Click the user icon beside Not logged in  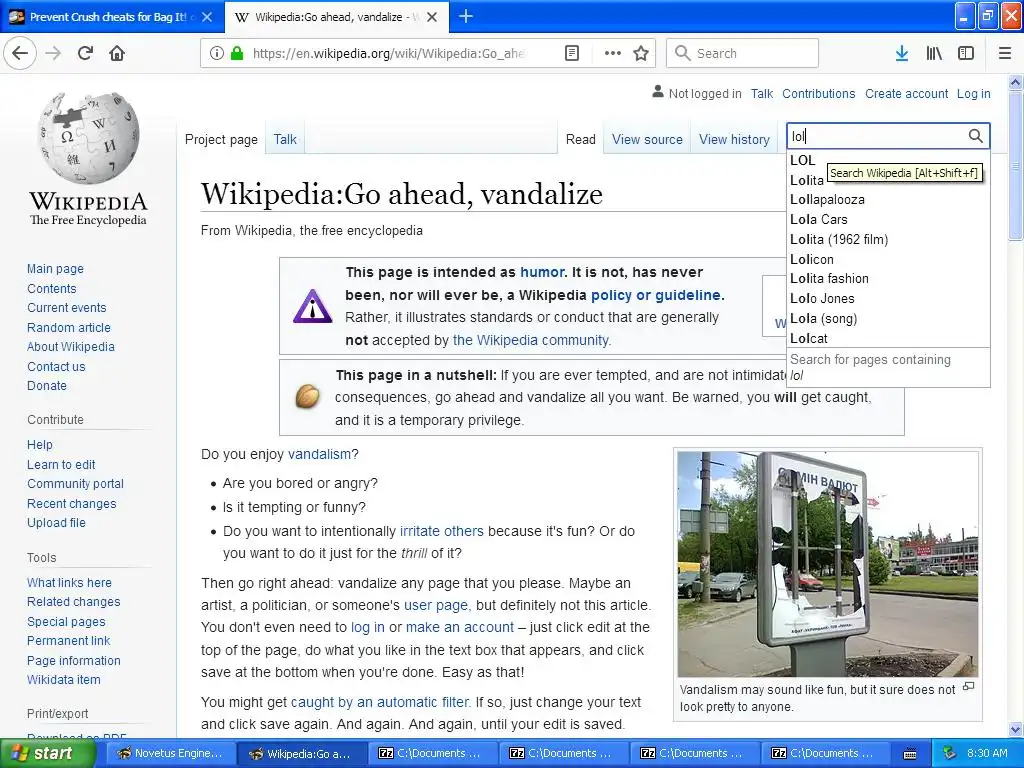click(658, 92)
